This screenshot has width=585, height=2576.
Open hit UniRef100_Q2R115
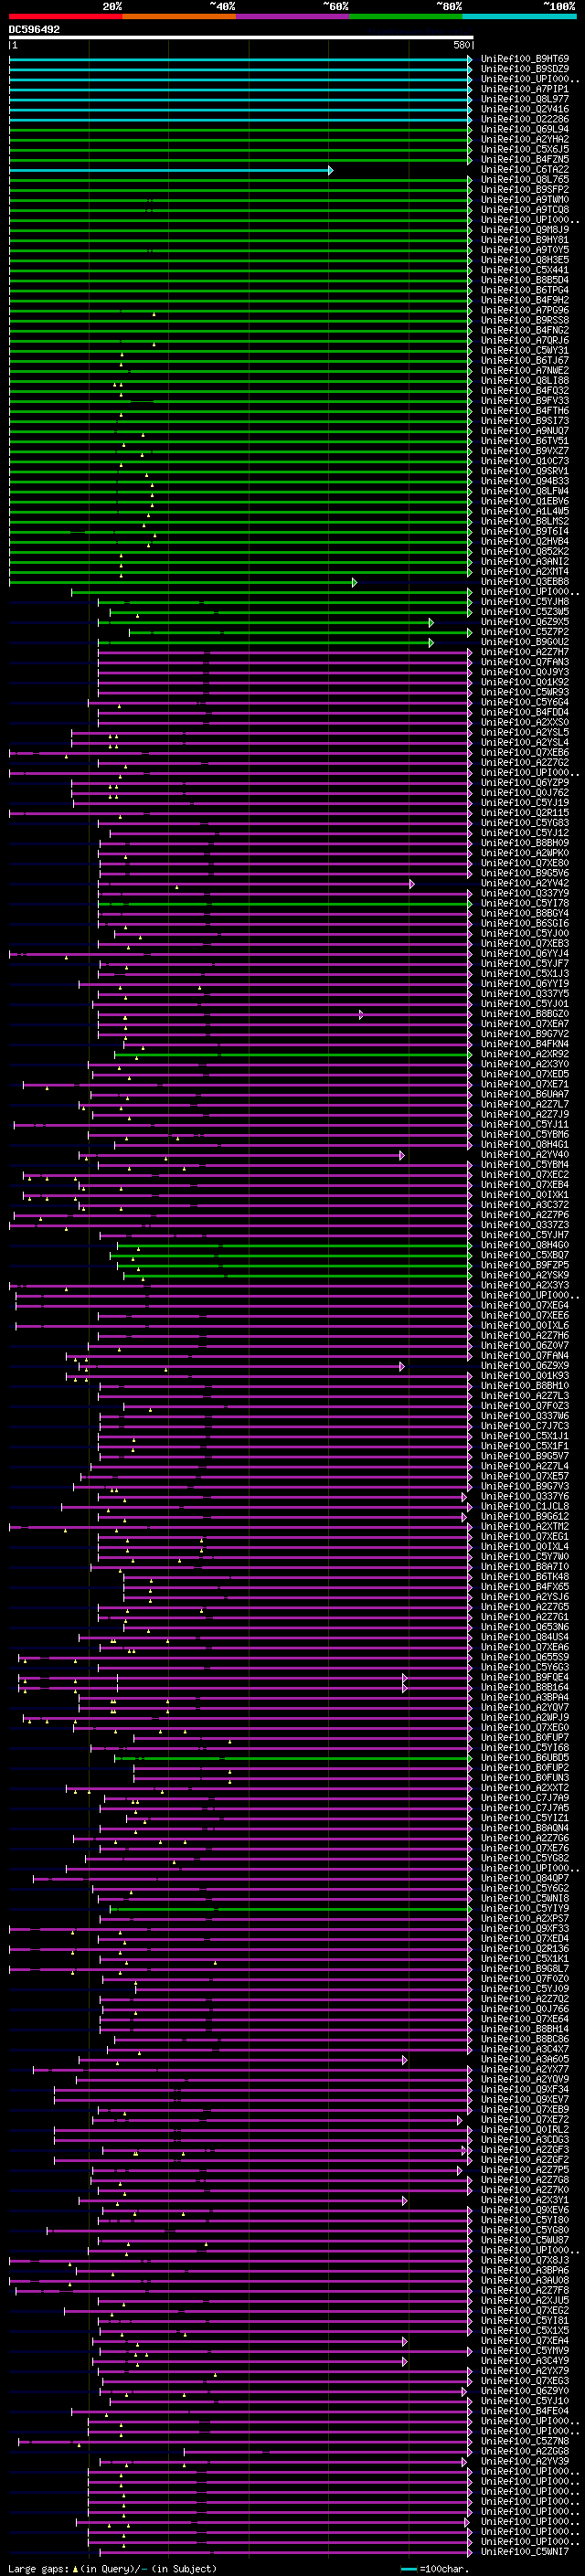pyautogui.click(x=525, y=813)
